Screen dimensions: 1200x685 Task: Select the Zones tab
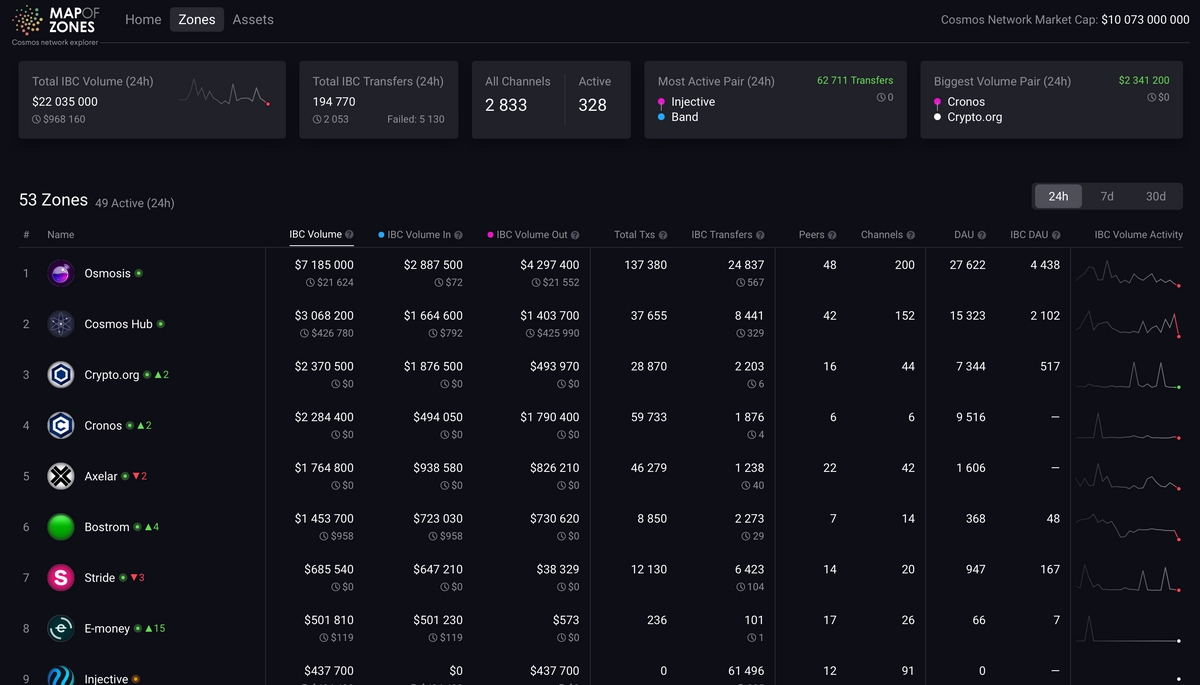pos(197,20)
